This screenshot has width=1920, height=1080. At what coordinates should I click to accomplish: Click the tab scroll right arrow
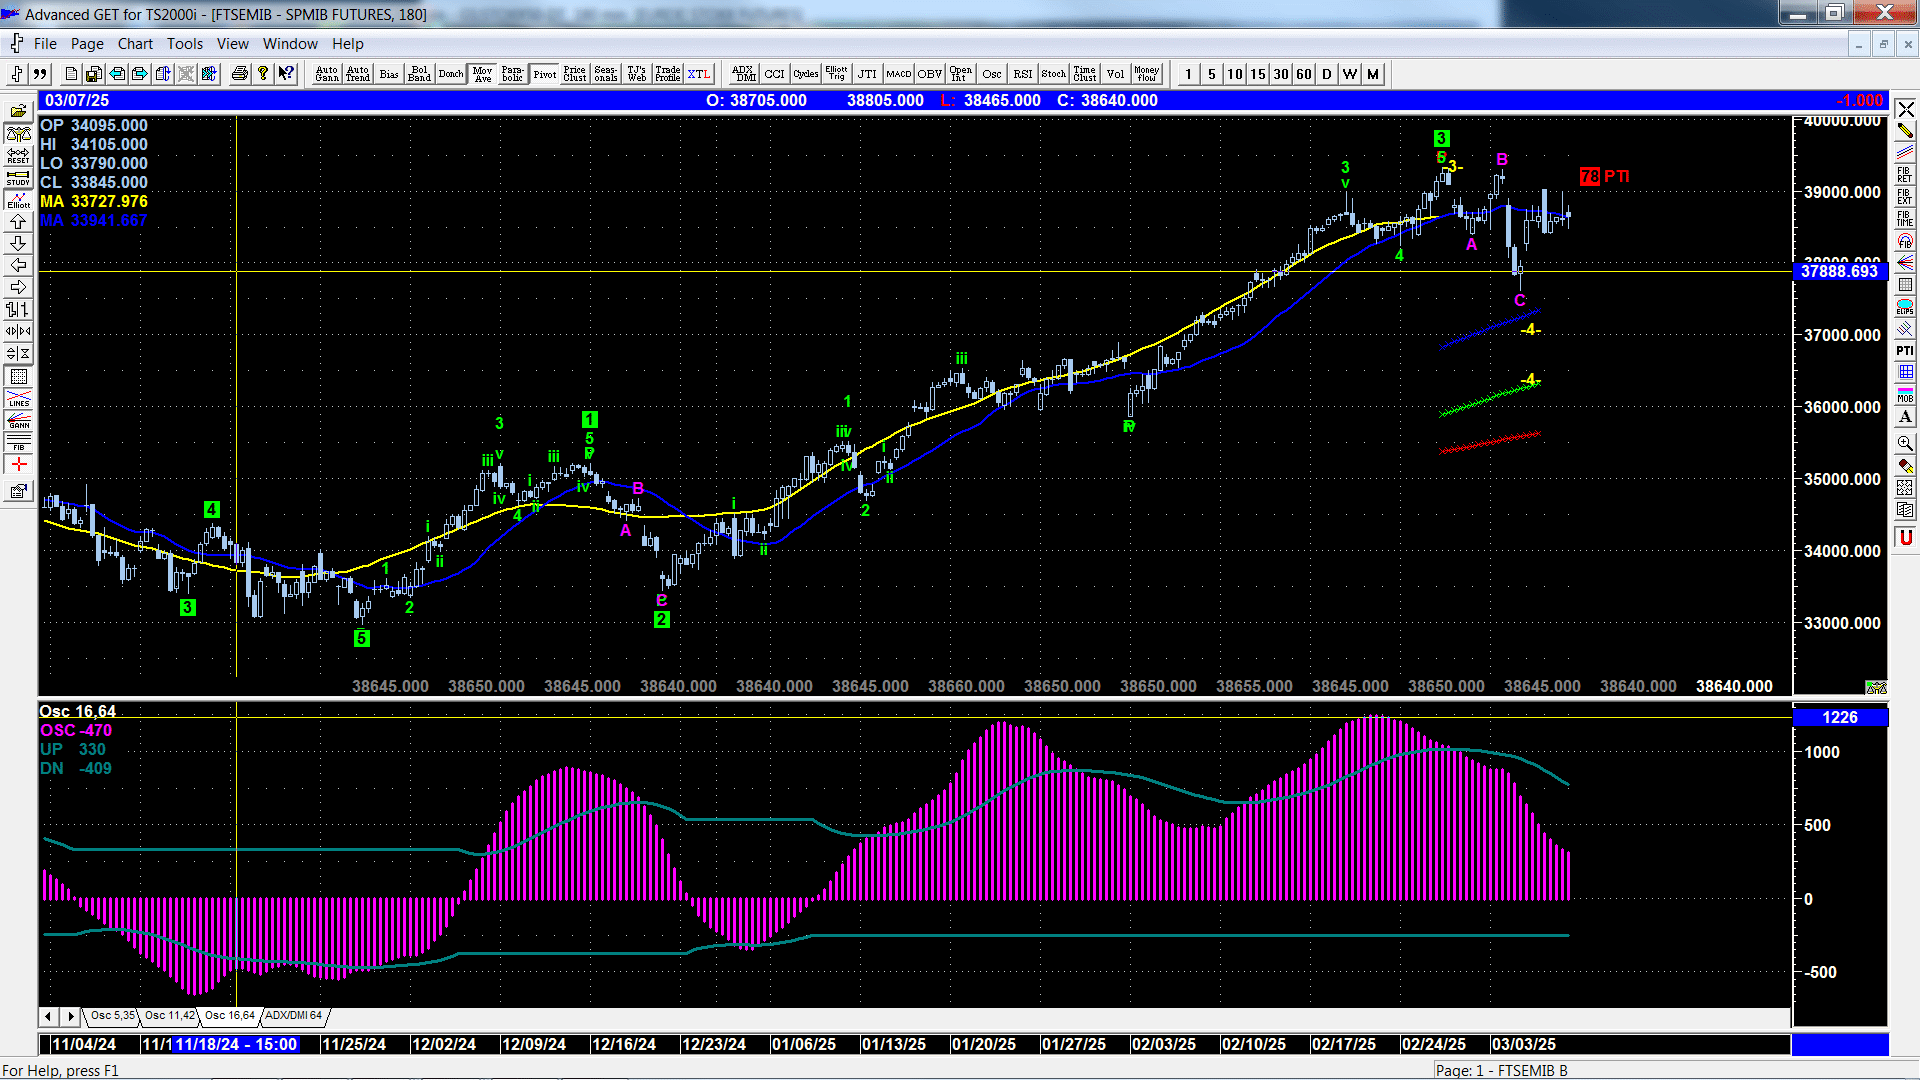tap(70, 1016)
